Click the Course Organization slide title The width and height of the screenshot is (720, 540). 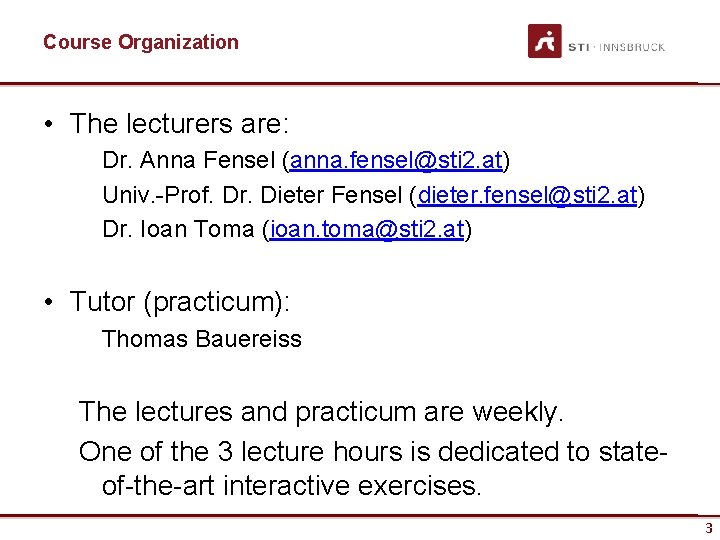141,42
